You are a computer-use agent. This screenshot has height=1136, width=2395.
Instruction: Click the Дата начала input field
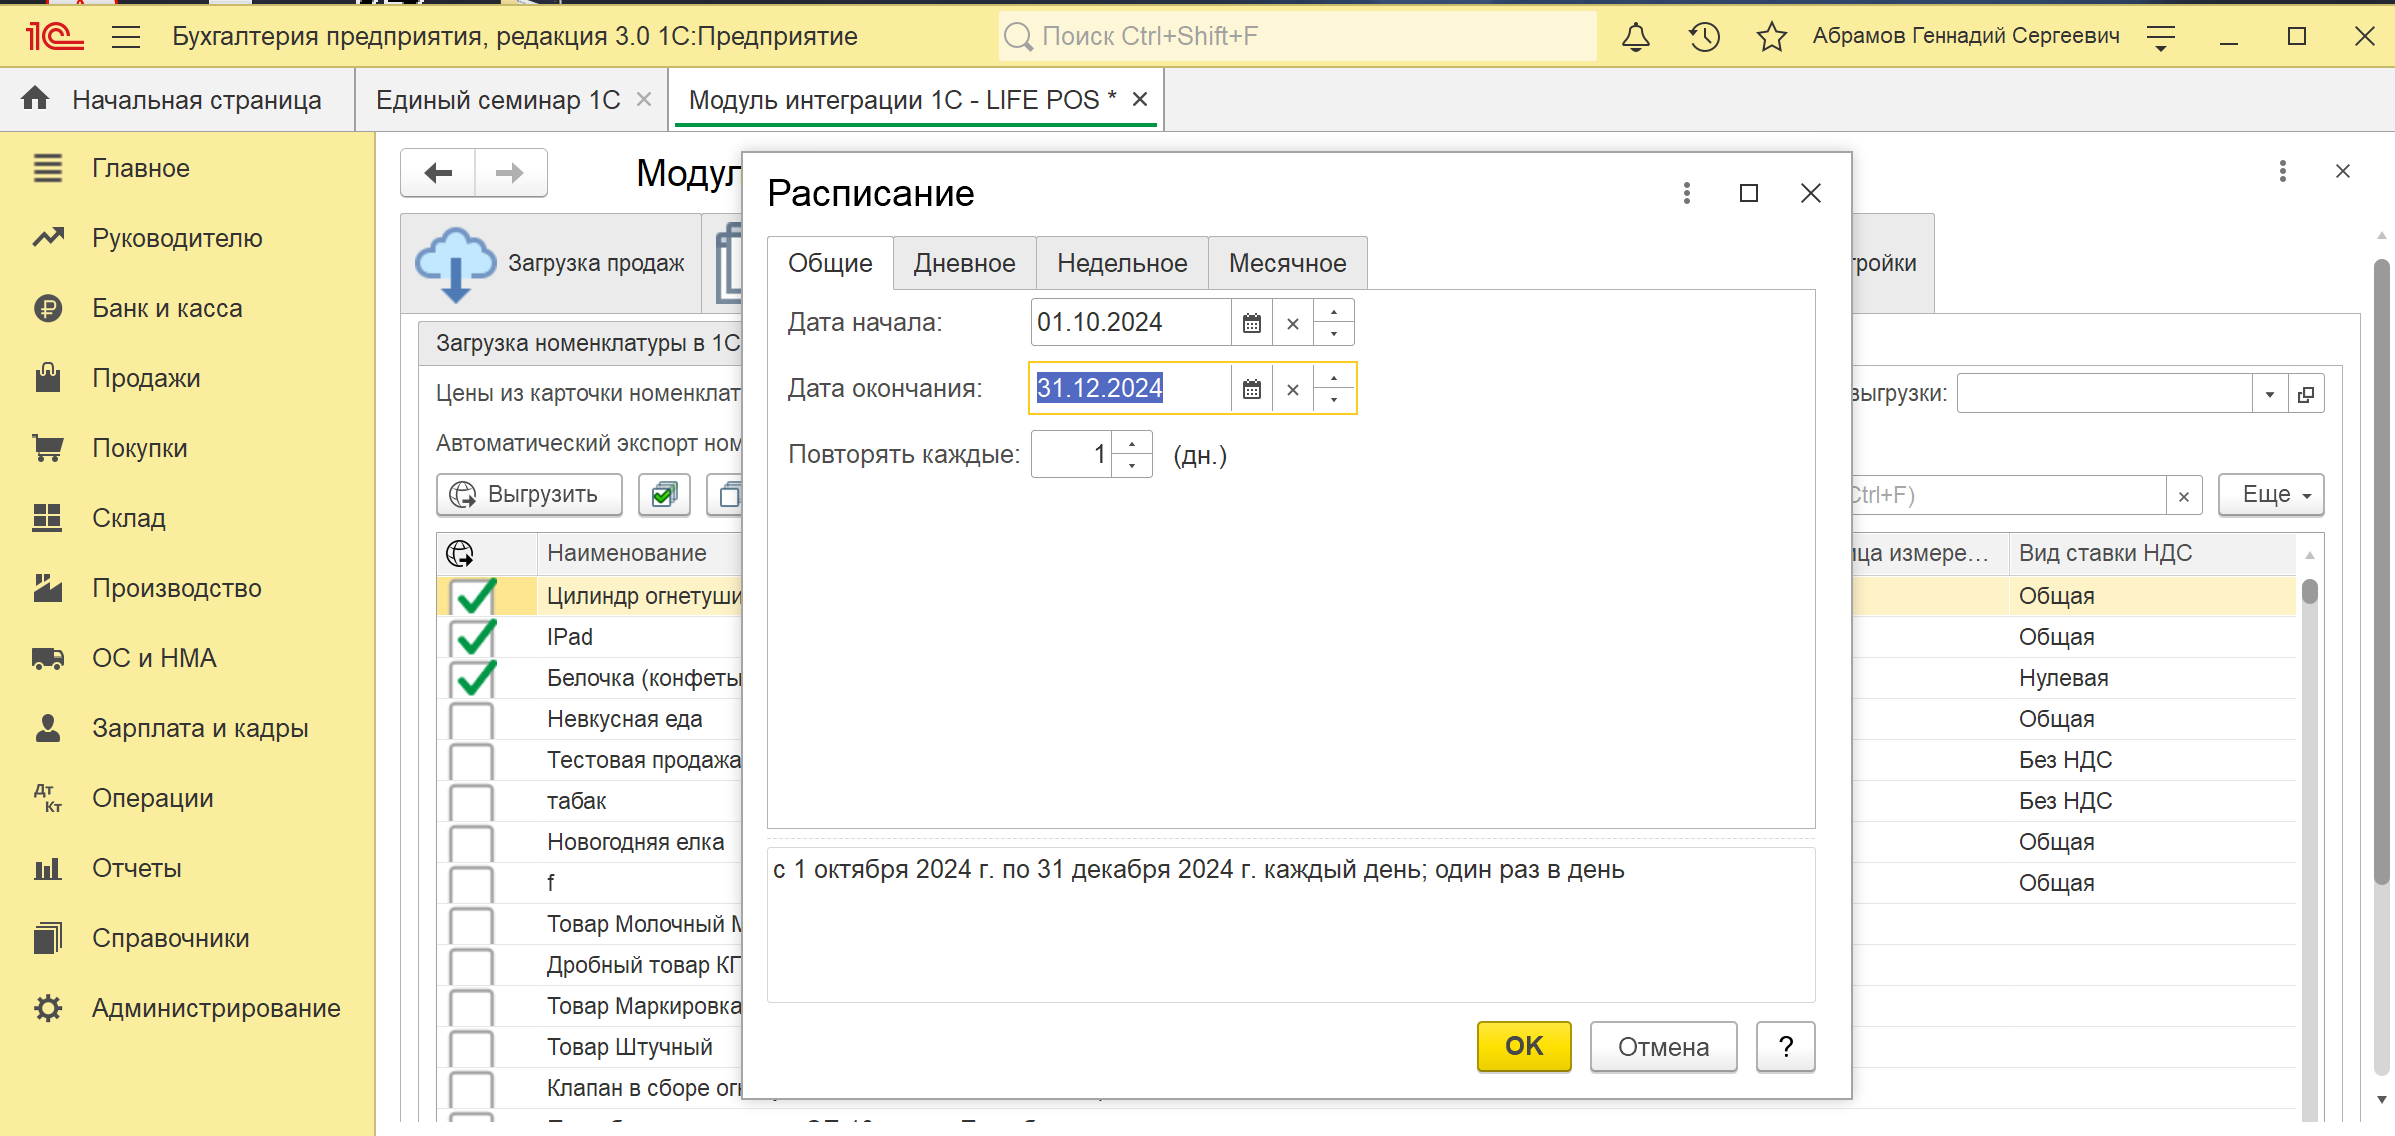[1131, 323]
